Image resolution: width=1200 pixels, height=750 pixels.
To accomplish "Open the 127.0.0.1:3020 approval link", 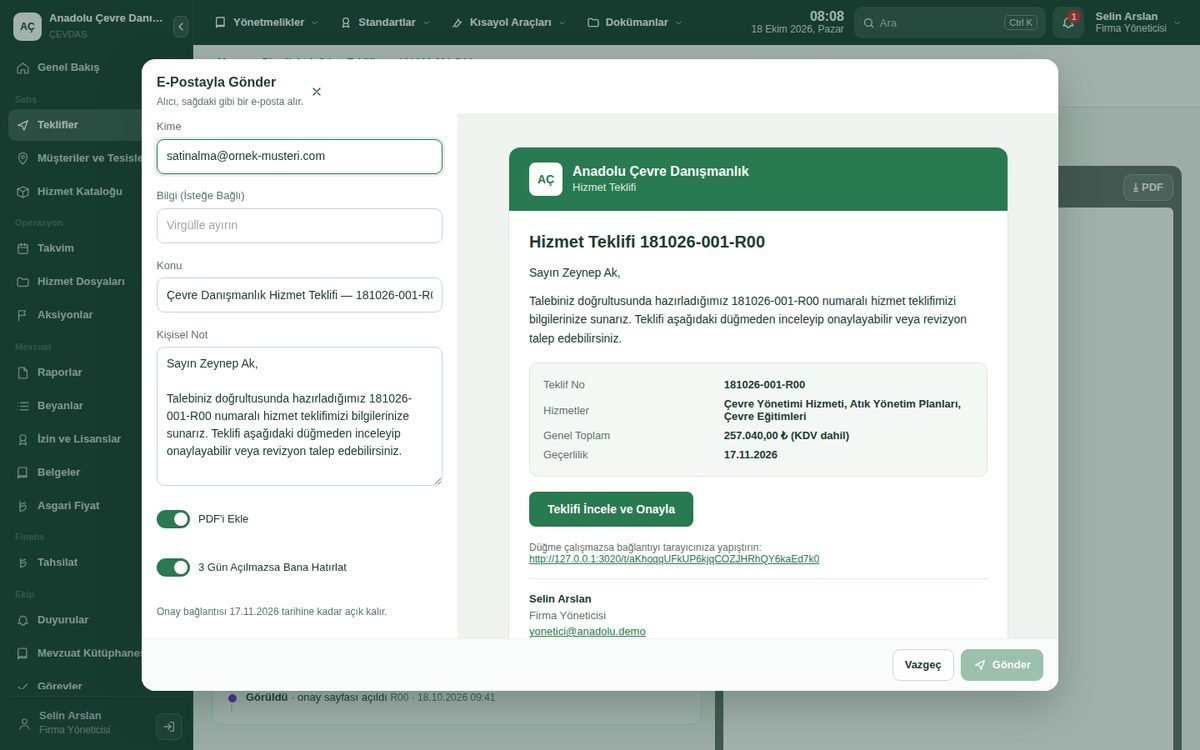I will [674, 559].
